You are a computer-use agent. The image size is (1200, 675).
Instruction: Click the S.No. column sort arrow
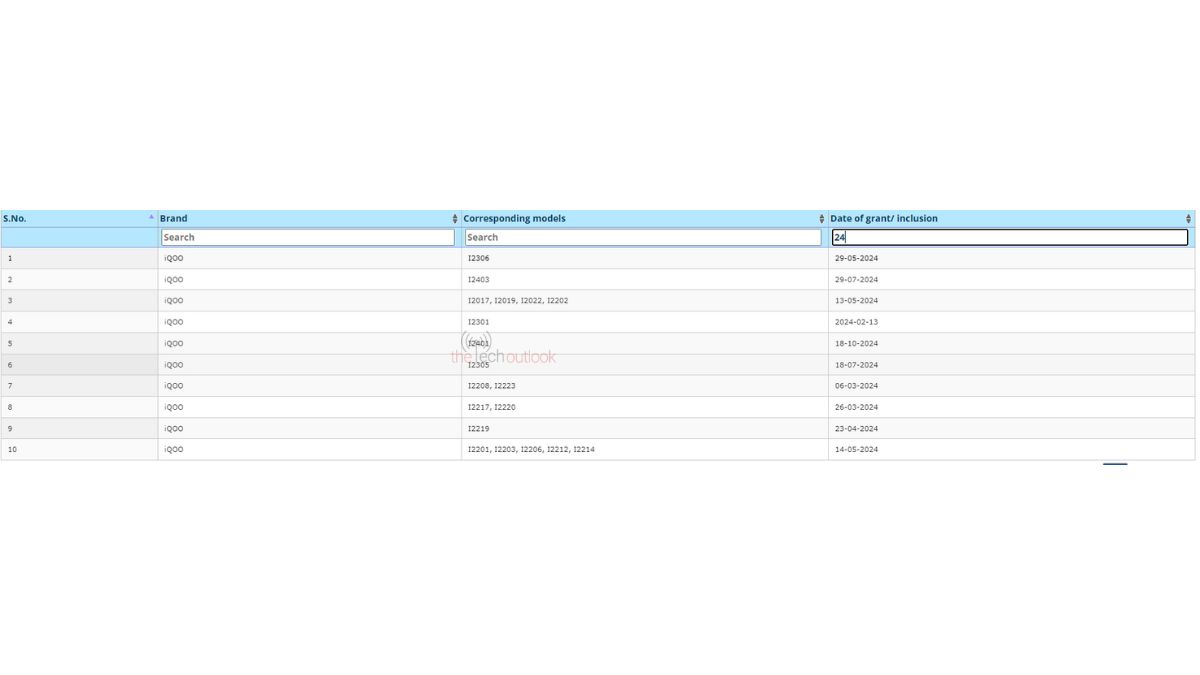tap(151, 217)
